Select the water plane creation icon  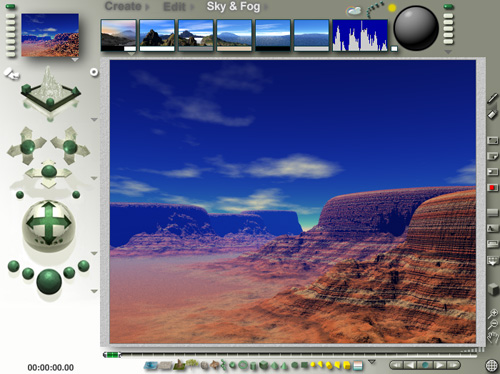click(151, 366)
